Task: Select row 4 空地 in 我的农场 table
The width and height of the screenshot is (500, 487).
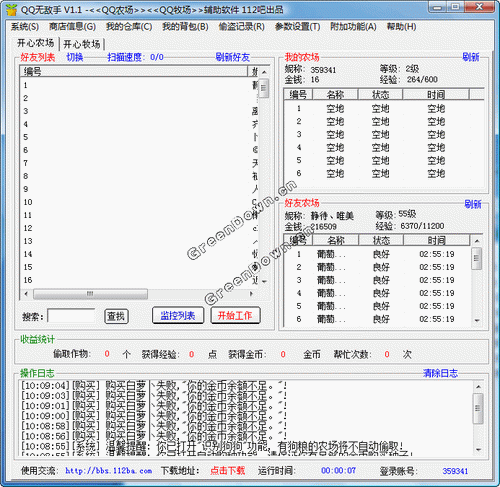Action: pyautogui.click(x=383, y=148)
